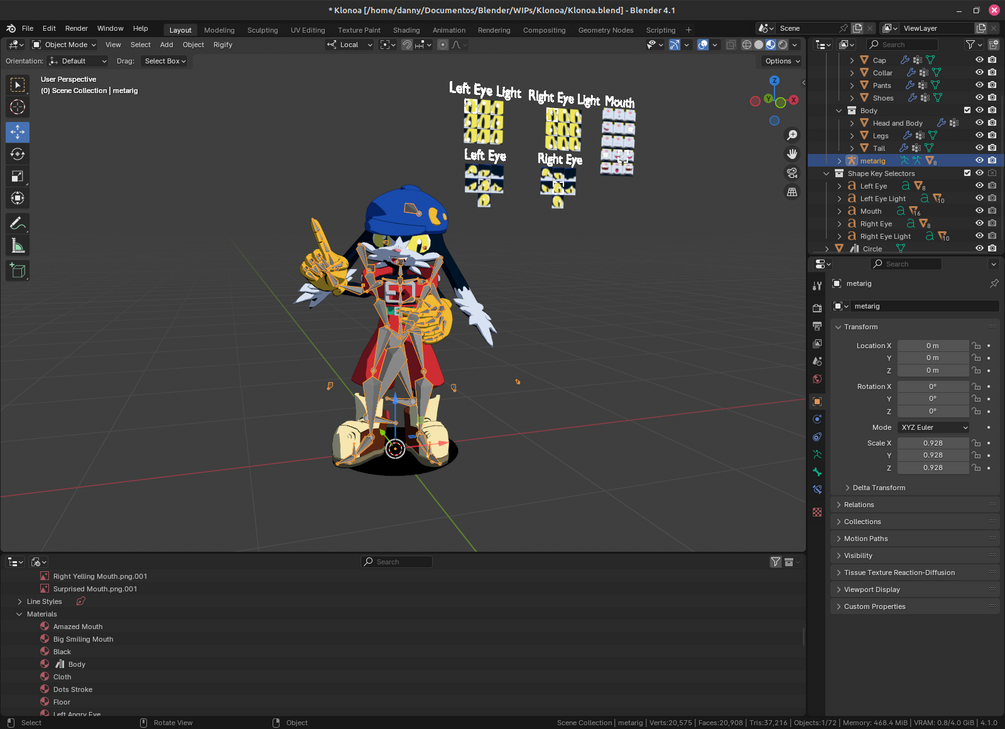Expand the Delta Transform subpanel
1005x729 pixels.
878,488
